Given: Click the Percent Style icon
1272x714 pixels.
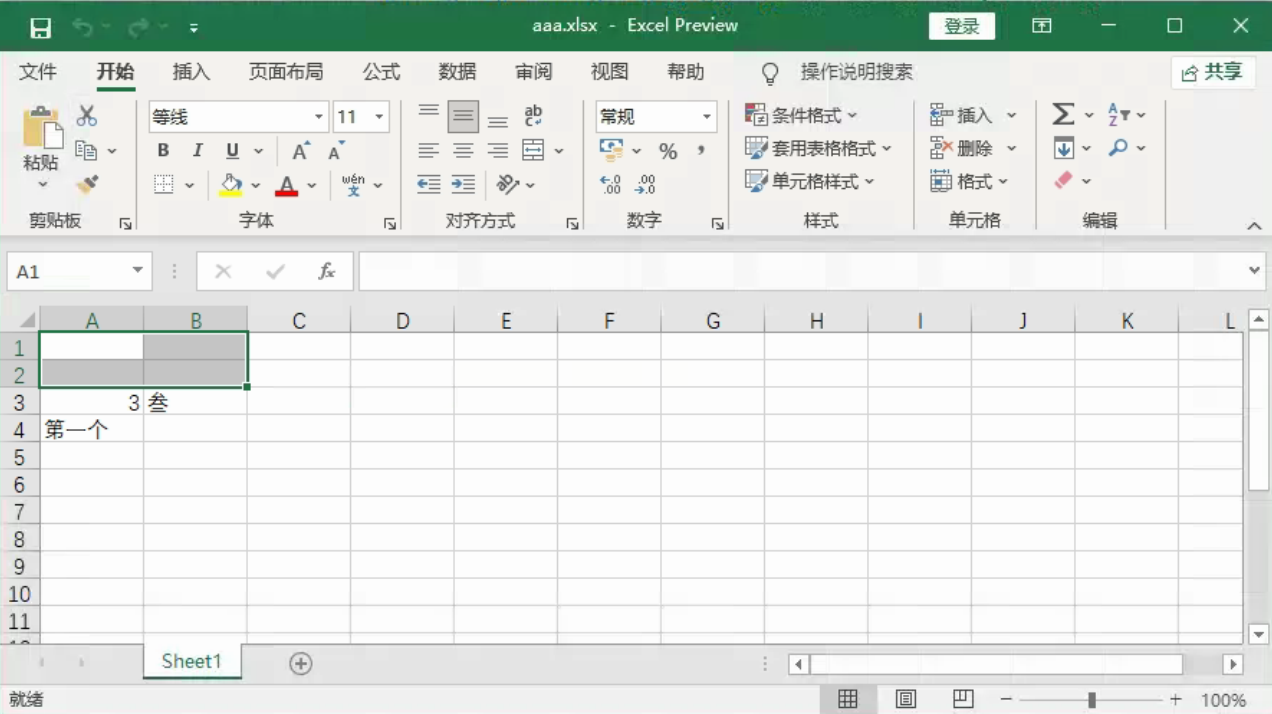Looking at the screenshot, I should 668,151.
